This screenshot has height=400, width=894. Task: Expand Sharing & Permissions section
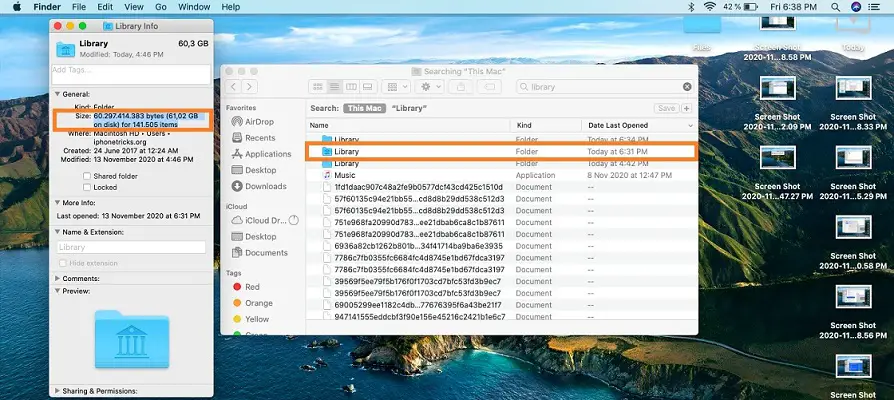point(55,393)
